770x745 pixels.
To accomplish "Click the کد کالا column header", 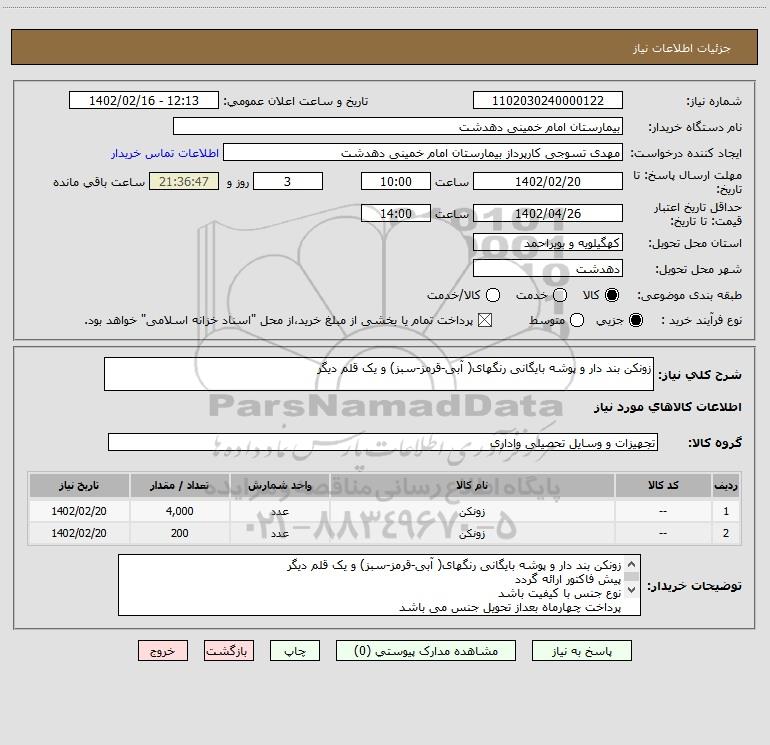I will [x=663, y=485].
